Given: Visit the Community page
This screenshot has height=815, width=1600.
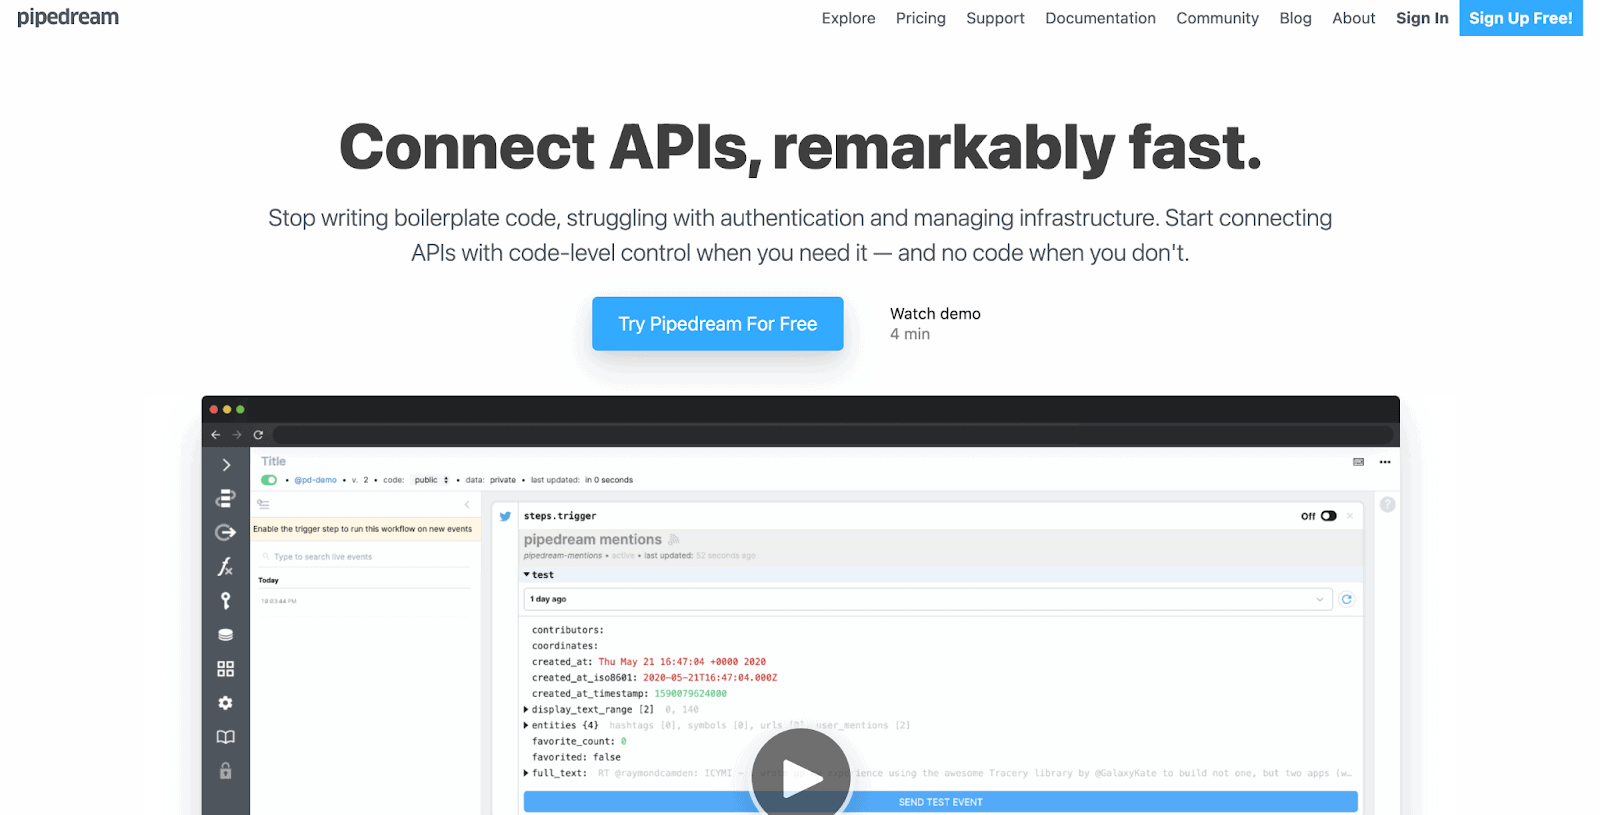Looking at the screenshot, I should (x=1217, y=18).
